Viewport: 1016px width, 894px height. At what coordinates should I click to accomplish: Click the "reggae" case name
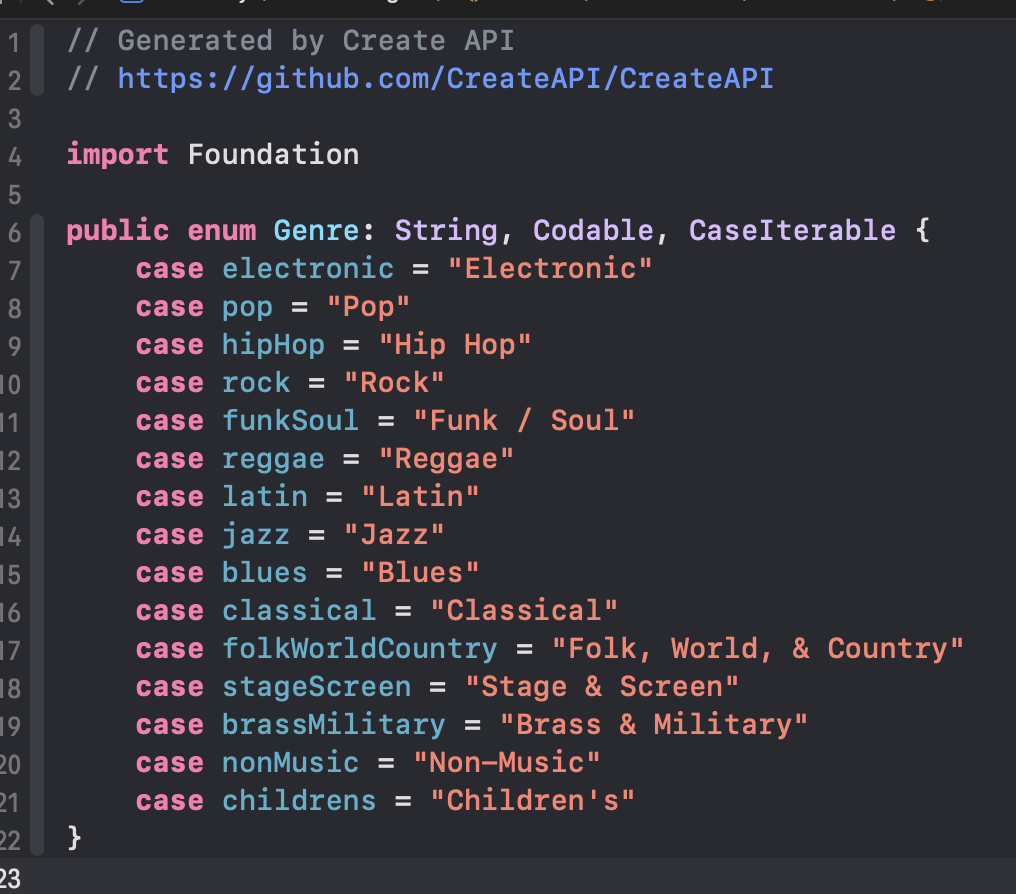(x=273, y=461)
